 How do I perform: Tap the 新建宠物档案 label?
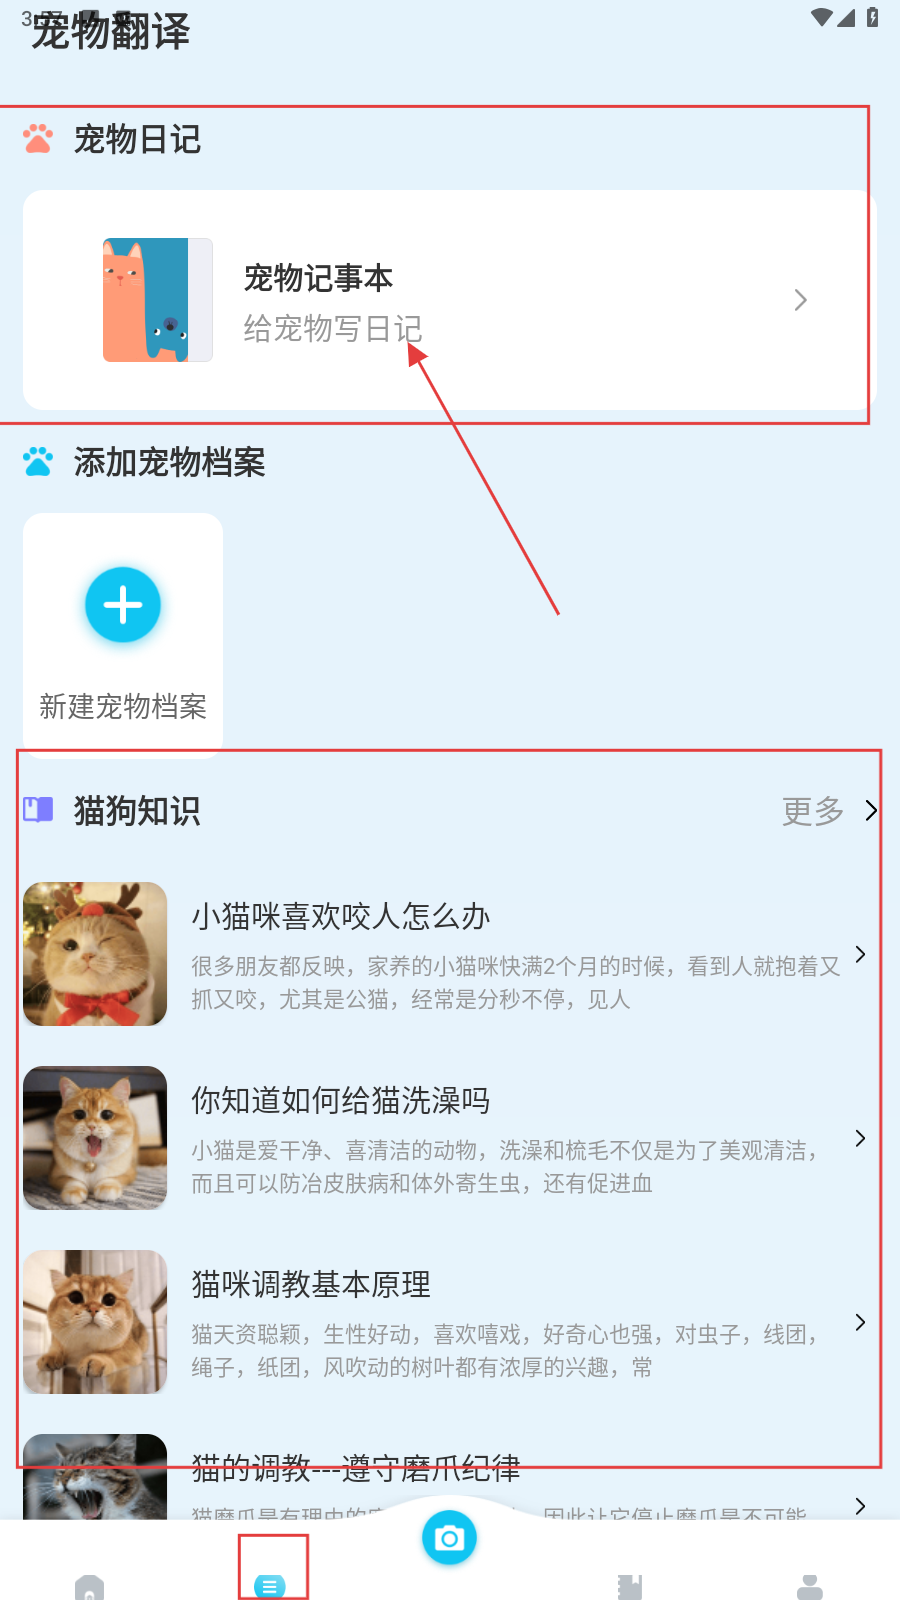(x=123, y=707)
